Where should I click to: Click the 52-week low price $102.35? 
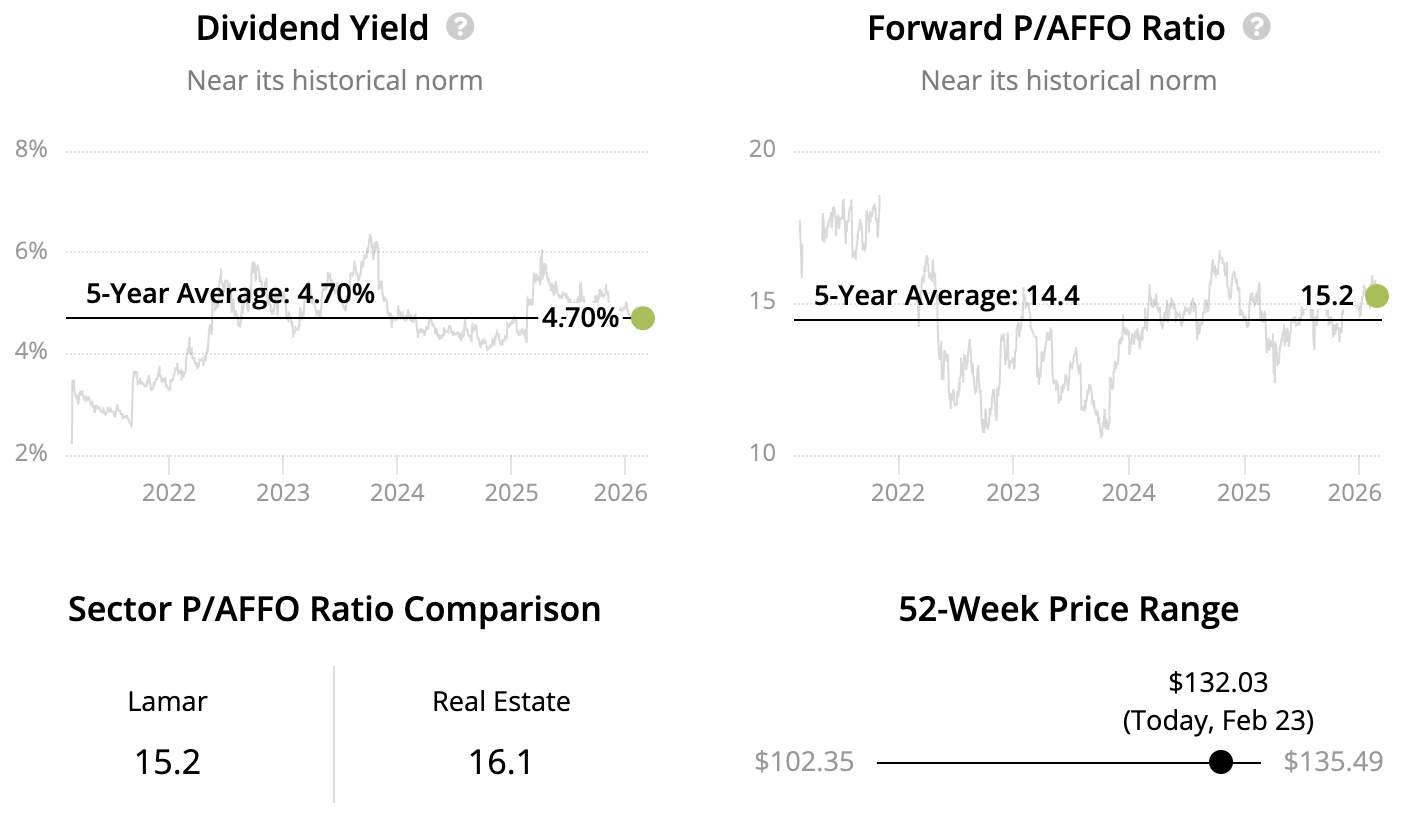point(805,762)
